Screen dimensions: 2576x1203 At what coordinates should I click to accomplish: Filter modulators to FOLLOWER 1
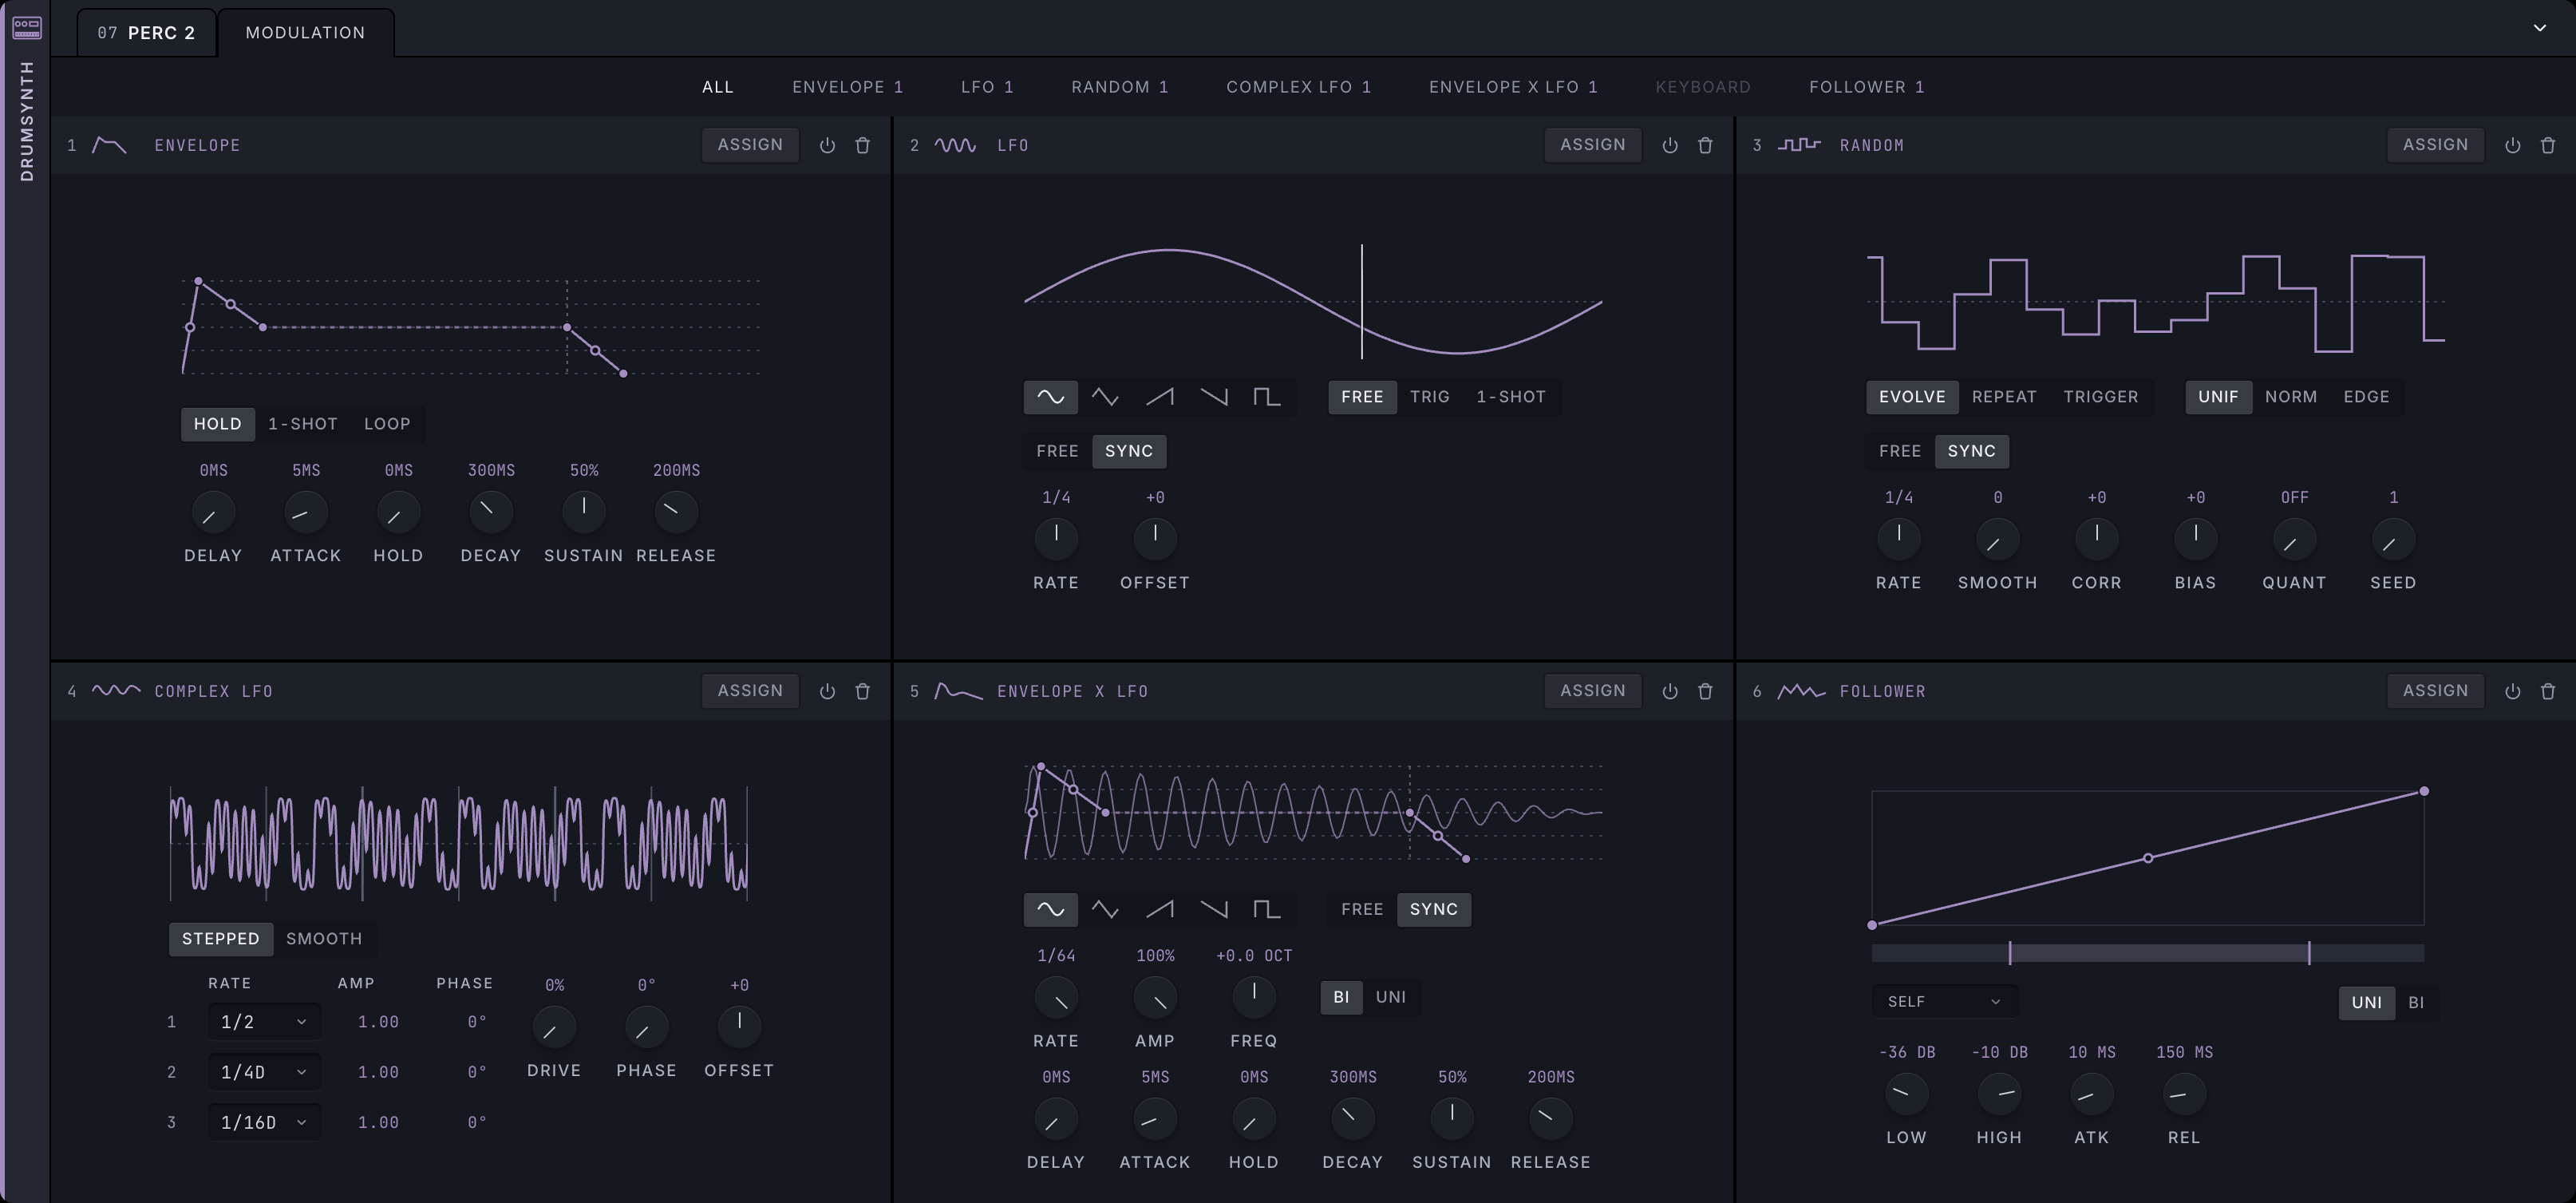point(1866,87)
